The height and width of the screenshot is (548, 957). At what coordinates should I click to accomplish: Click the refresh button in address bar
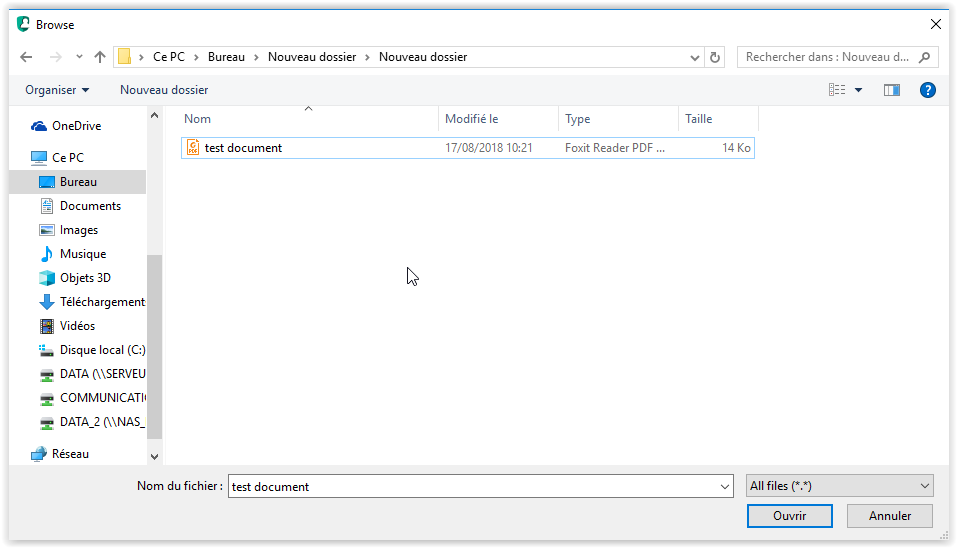[x=714, y=57]
